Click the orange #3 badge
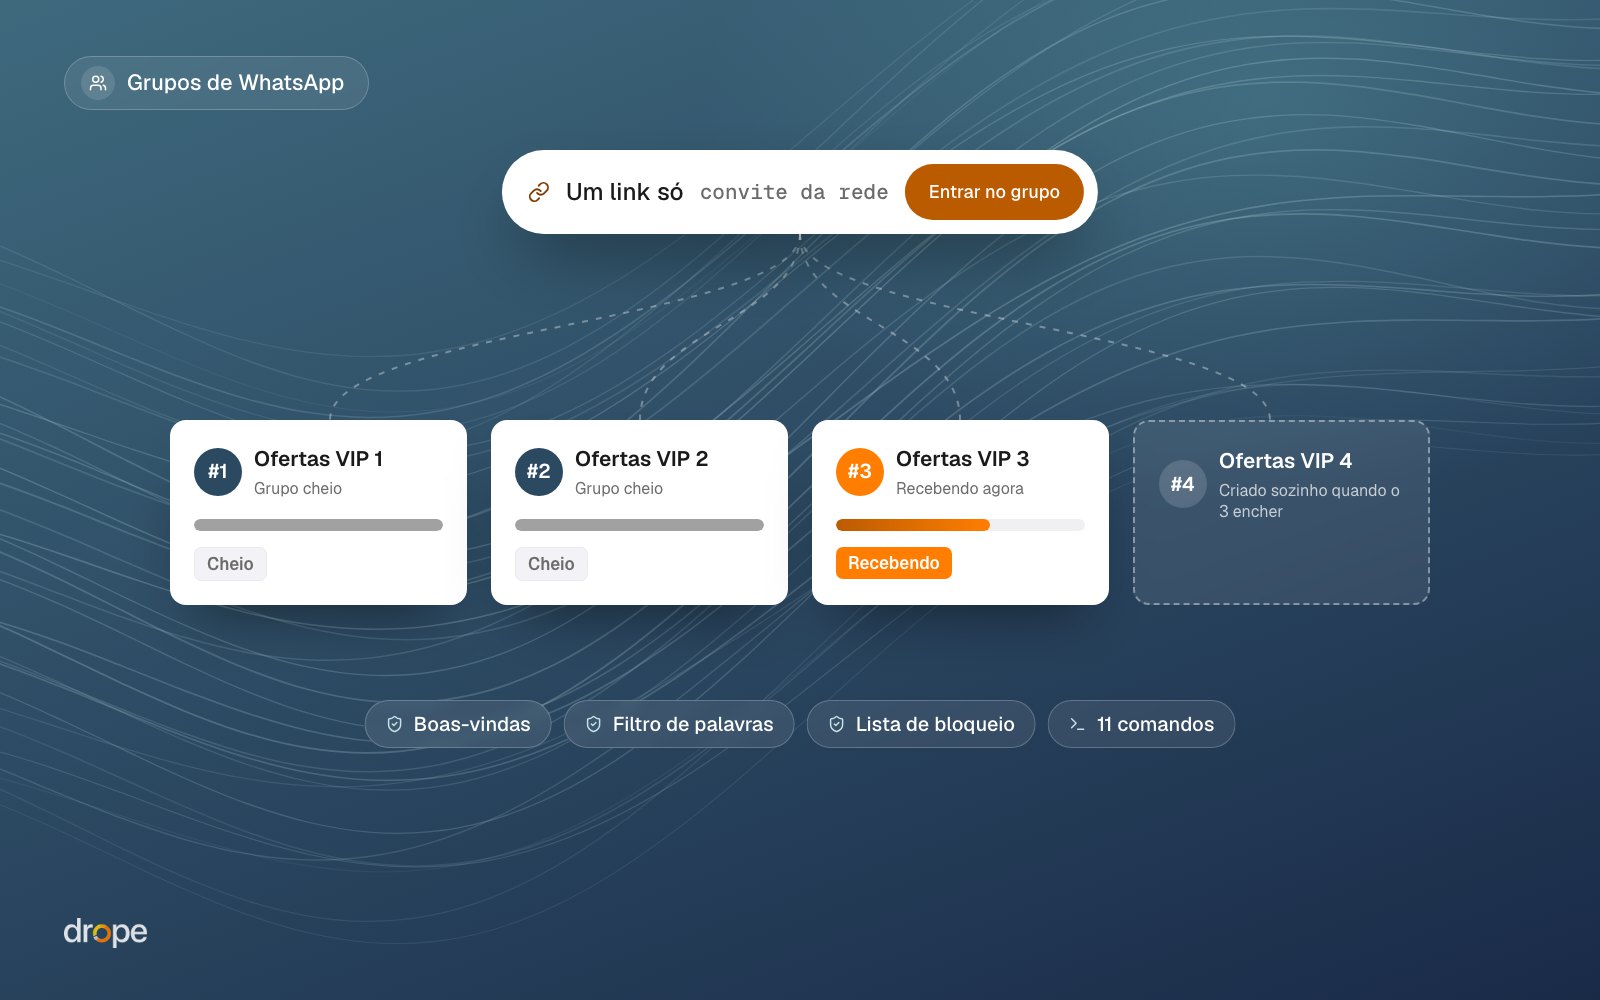 (860, 472)
